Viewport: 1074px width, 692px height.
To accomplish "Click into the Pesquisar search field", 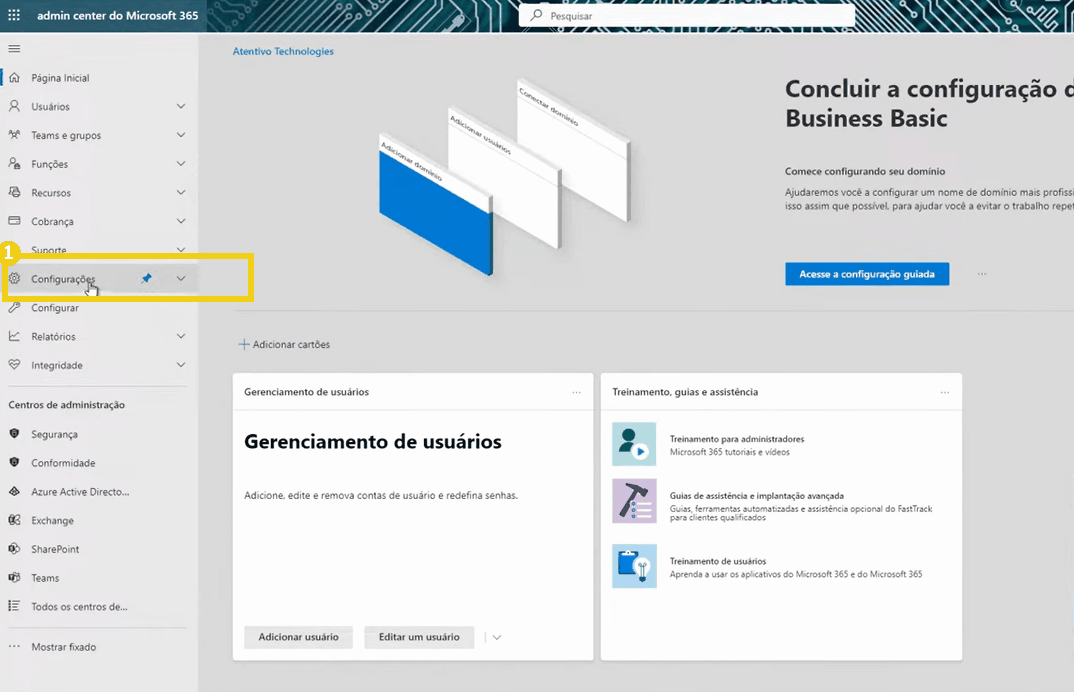I will pos(687,15).
